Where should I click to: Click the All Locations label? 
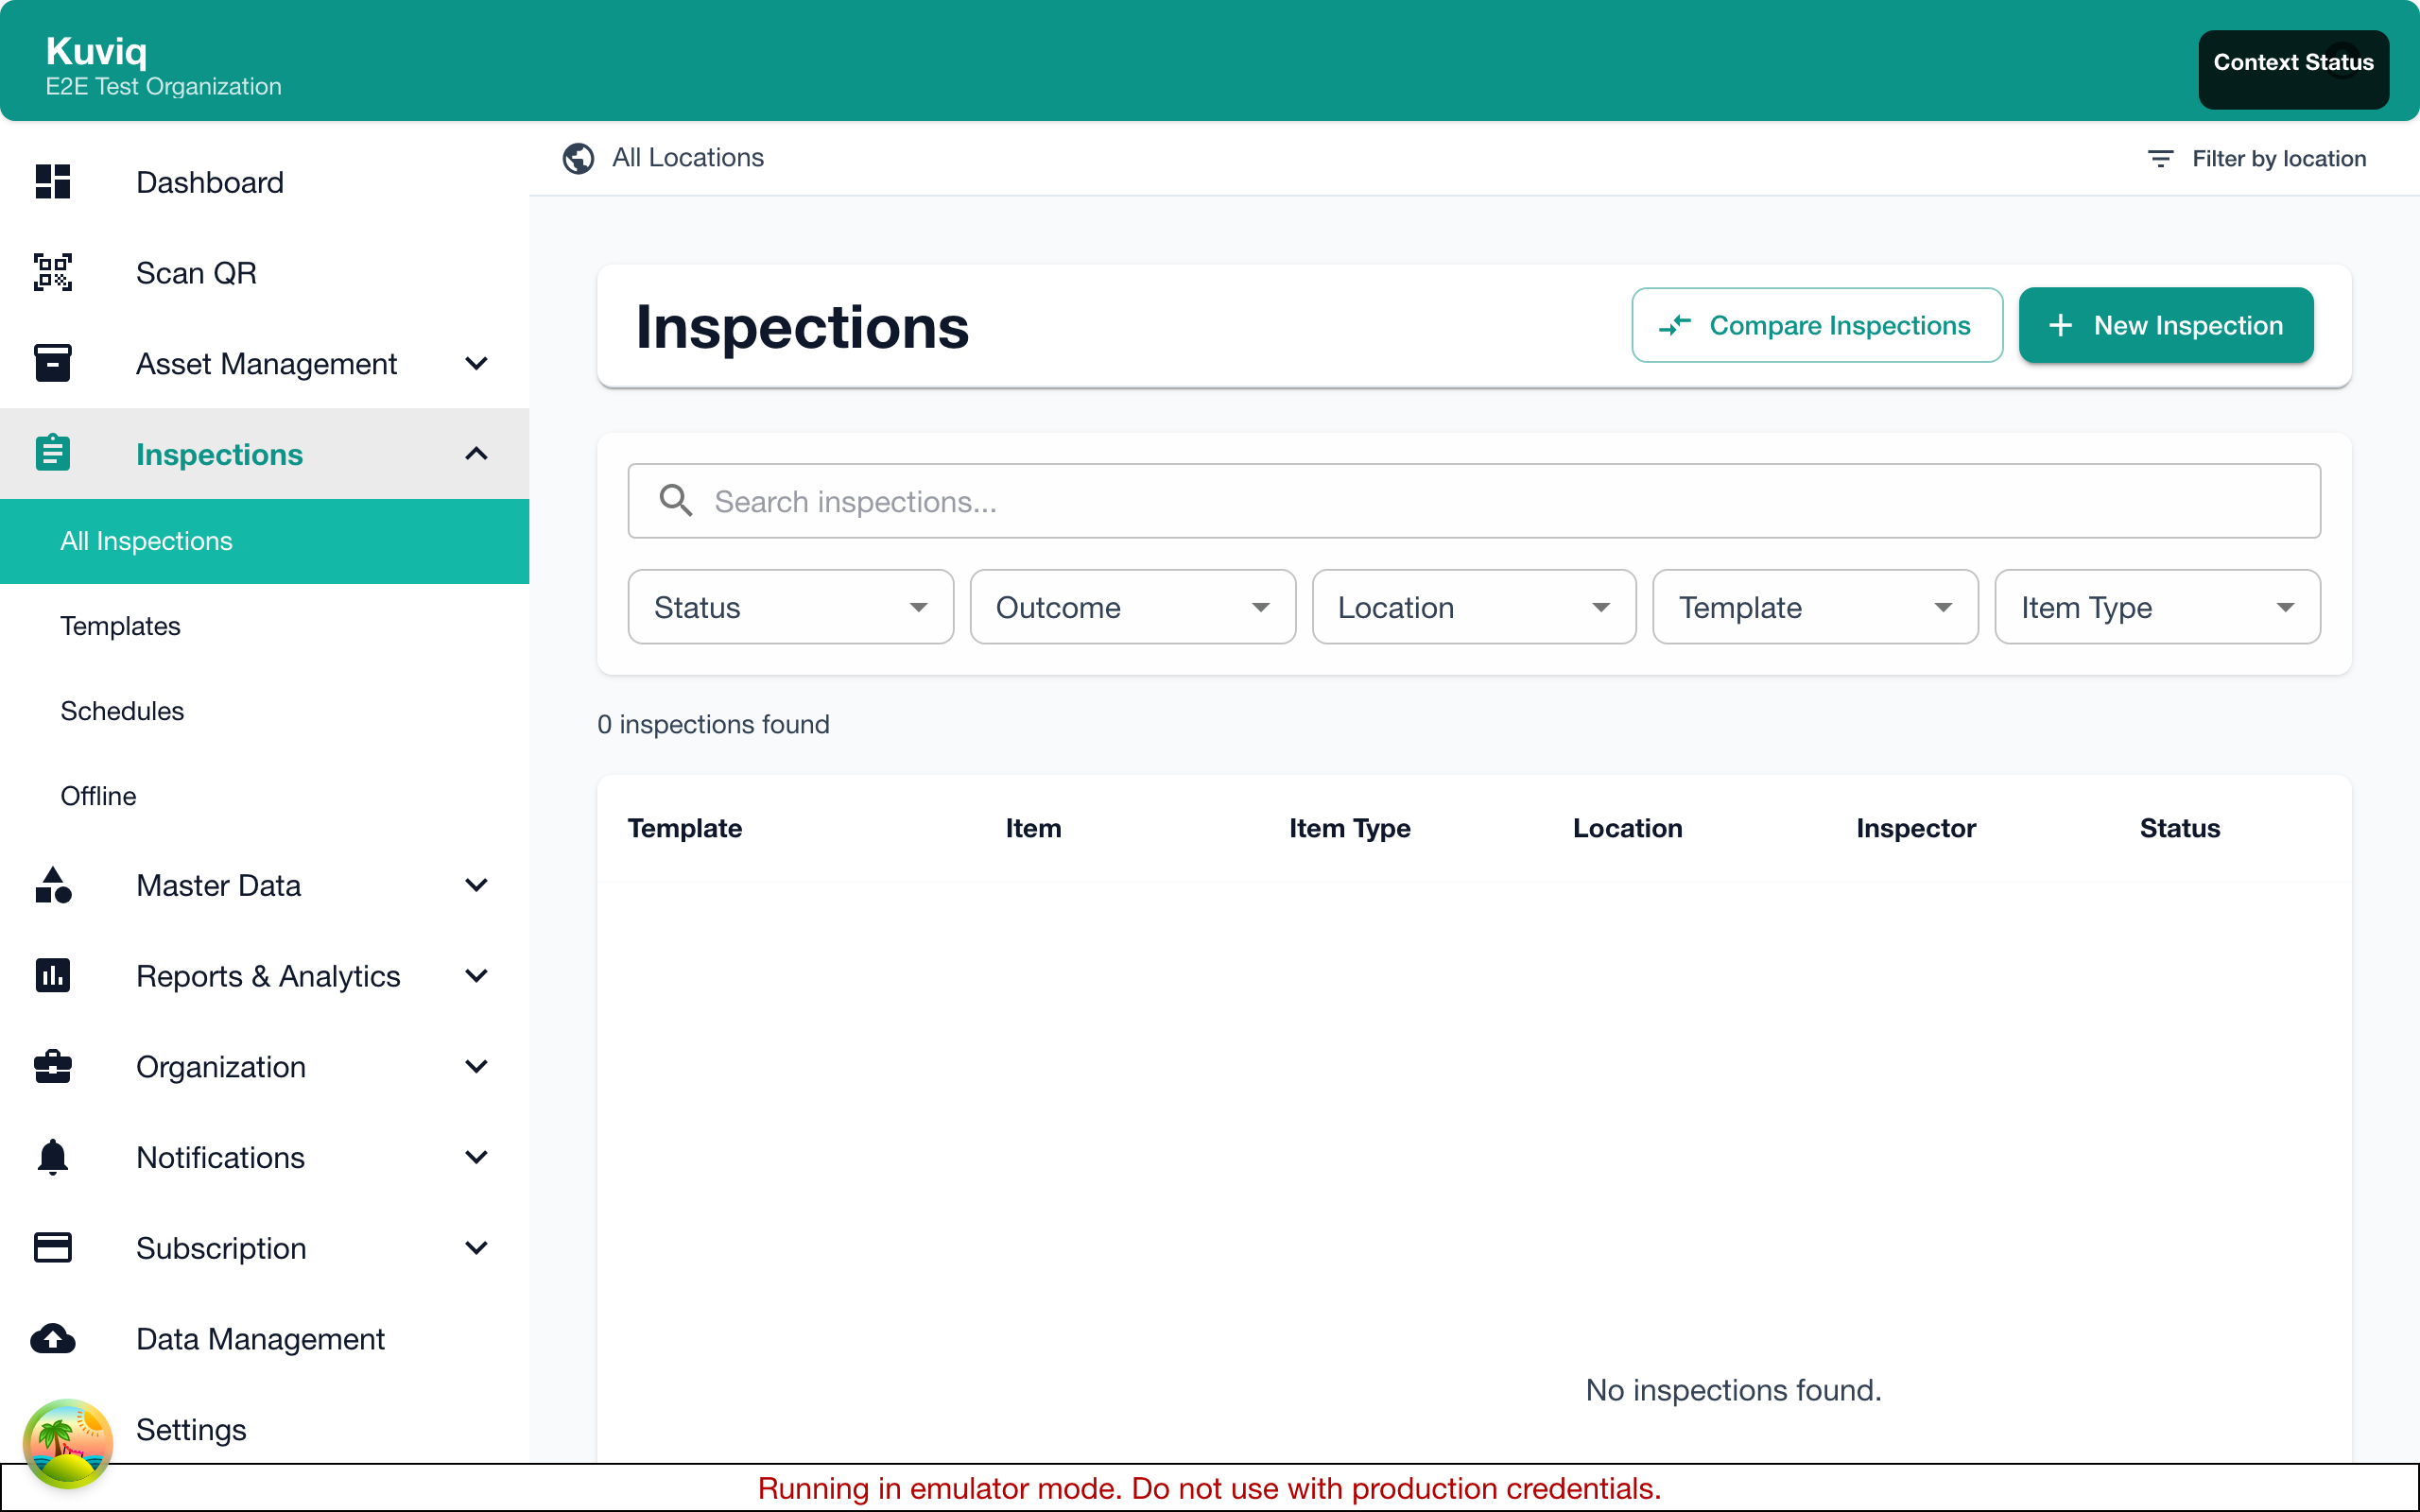tap(688, 158)
